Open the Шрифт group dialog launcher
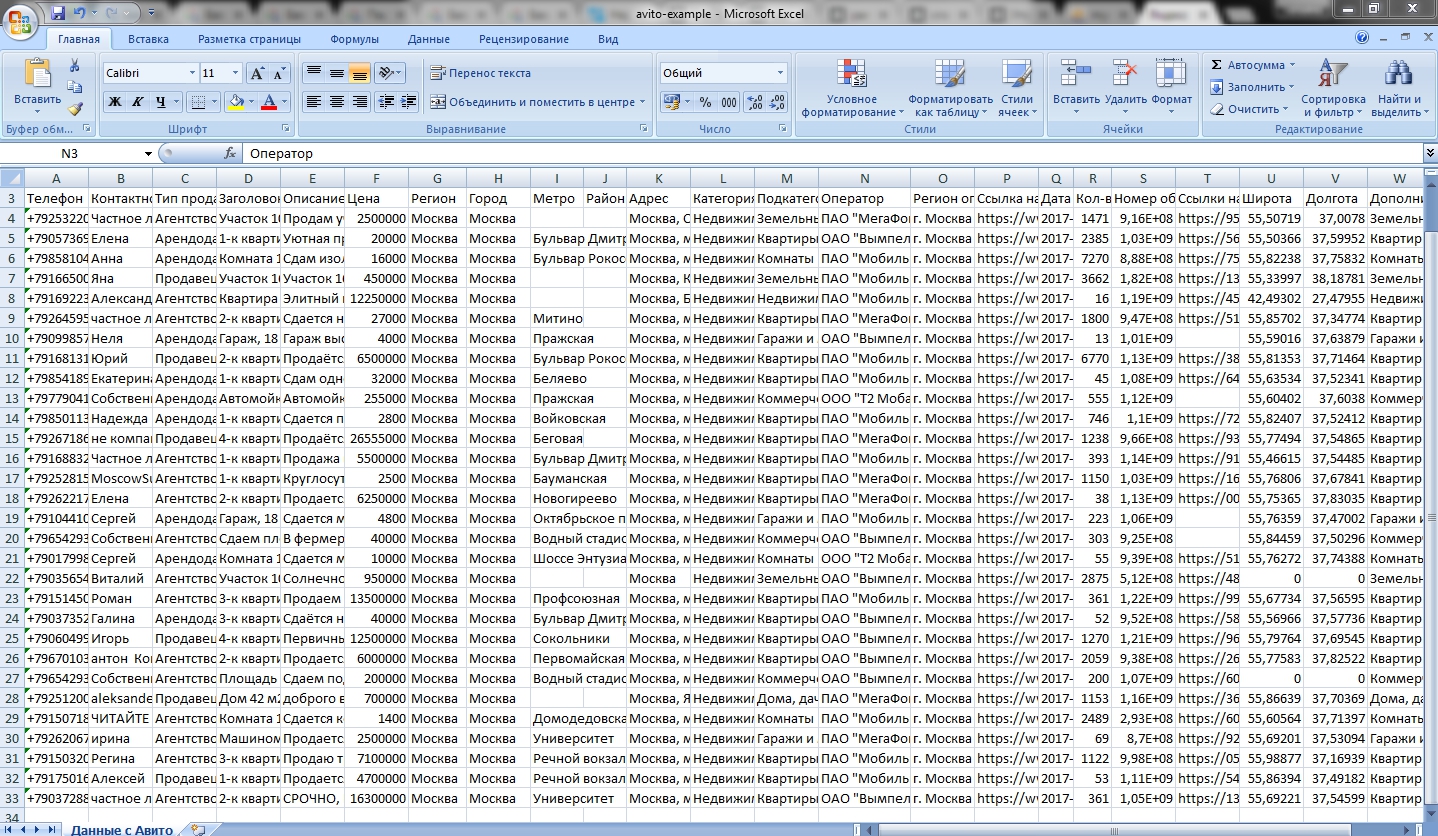 click(x=287, y=129)
